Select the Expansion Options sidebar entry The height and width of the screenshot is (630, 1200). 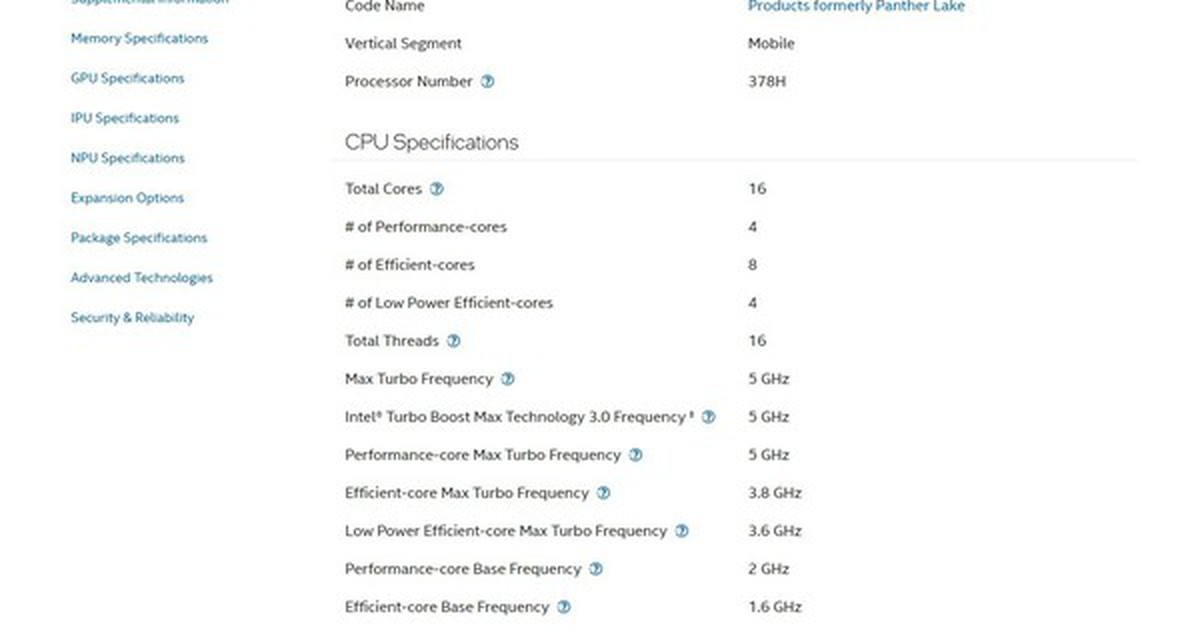tap(127, 198)
